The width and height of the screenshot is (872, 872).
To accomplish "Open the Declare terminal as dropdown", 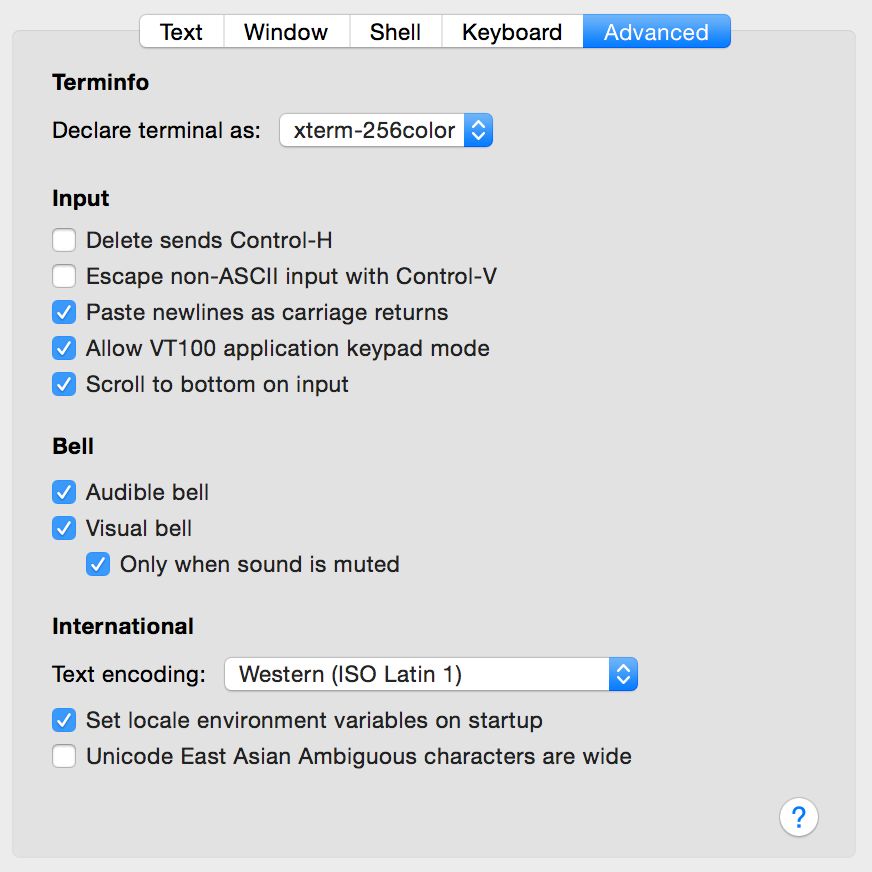I will pyautogui.click(x=386, y=130).
